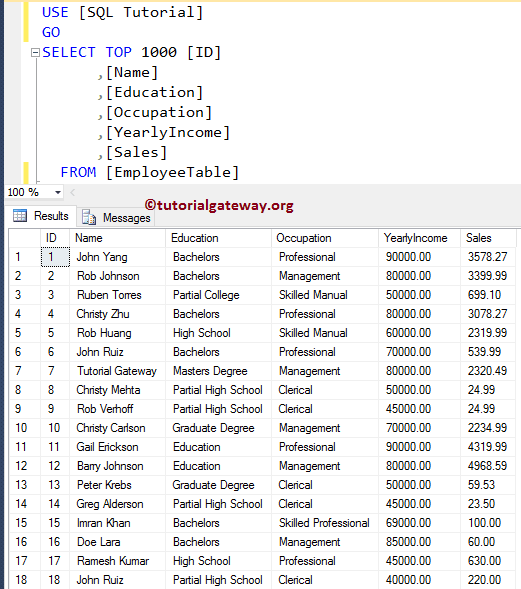Place cursor on the TOP keyword
The image size is (521, 589).
tap(118, 52)
